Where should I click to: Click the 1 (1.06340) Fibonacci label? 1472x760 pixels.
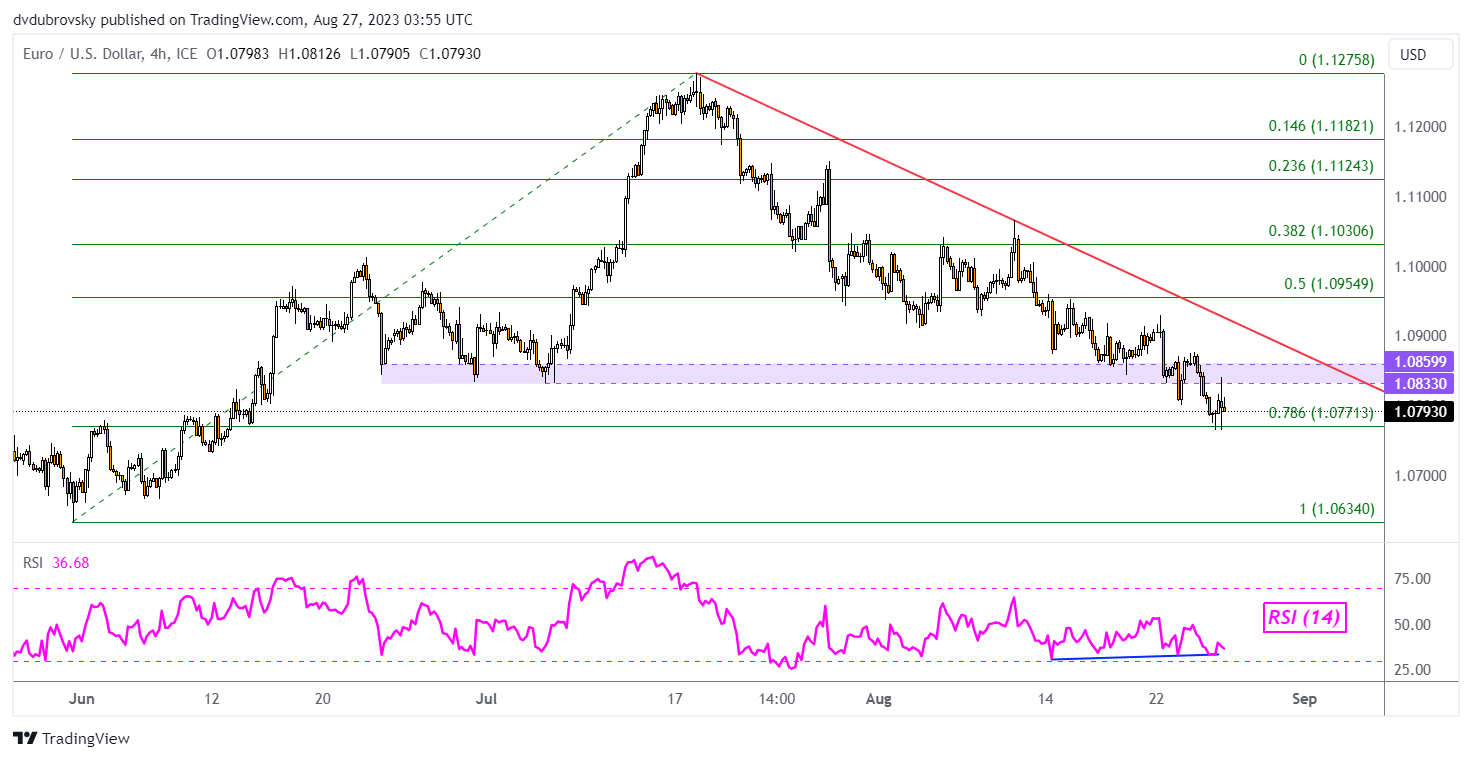[1336, 508]
